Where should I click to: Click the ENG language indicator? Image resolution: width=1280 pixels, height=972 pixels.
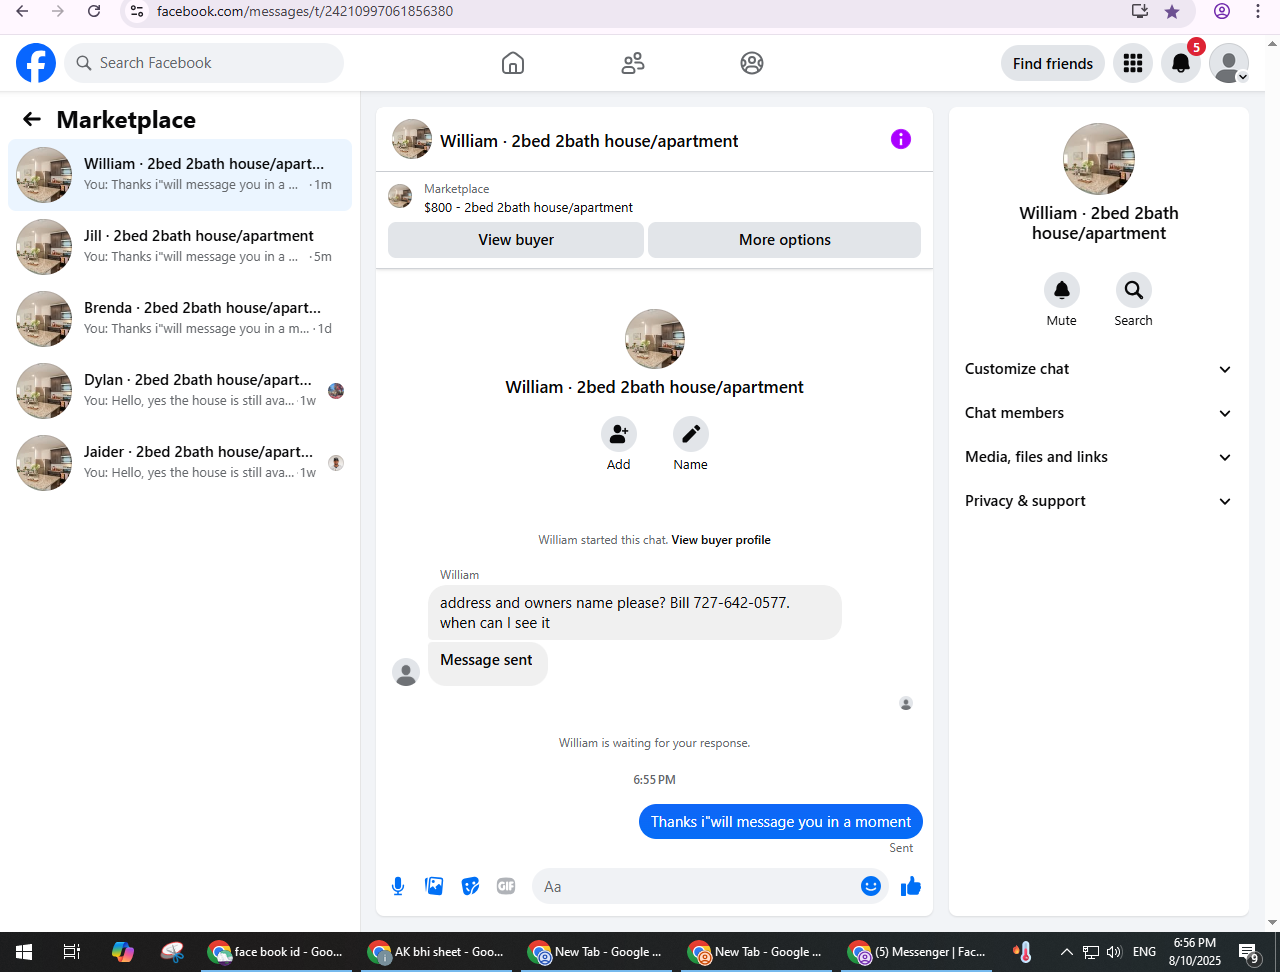tap(1145, 952)
